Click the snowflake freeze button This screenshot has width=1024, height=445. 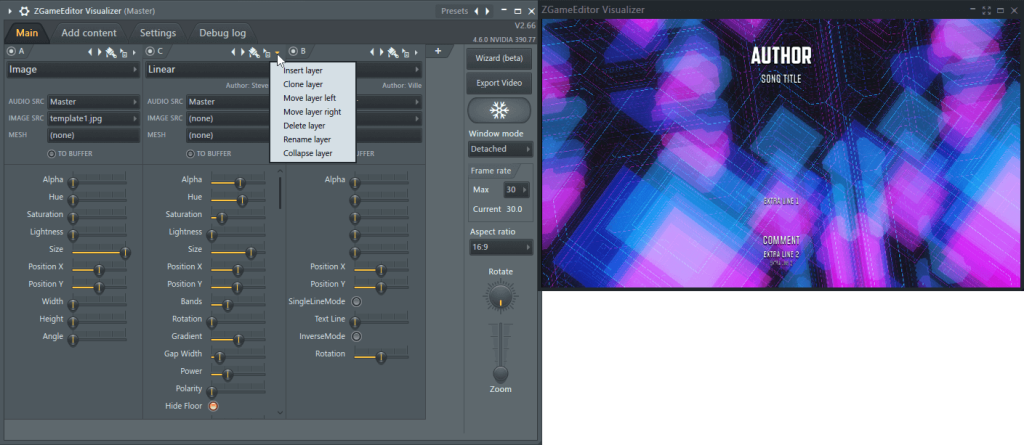click(498, 110)
